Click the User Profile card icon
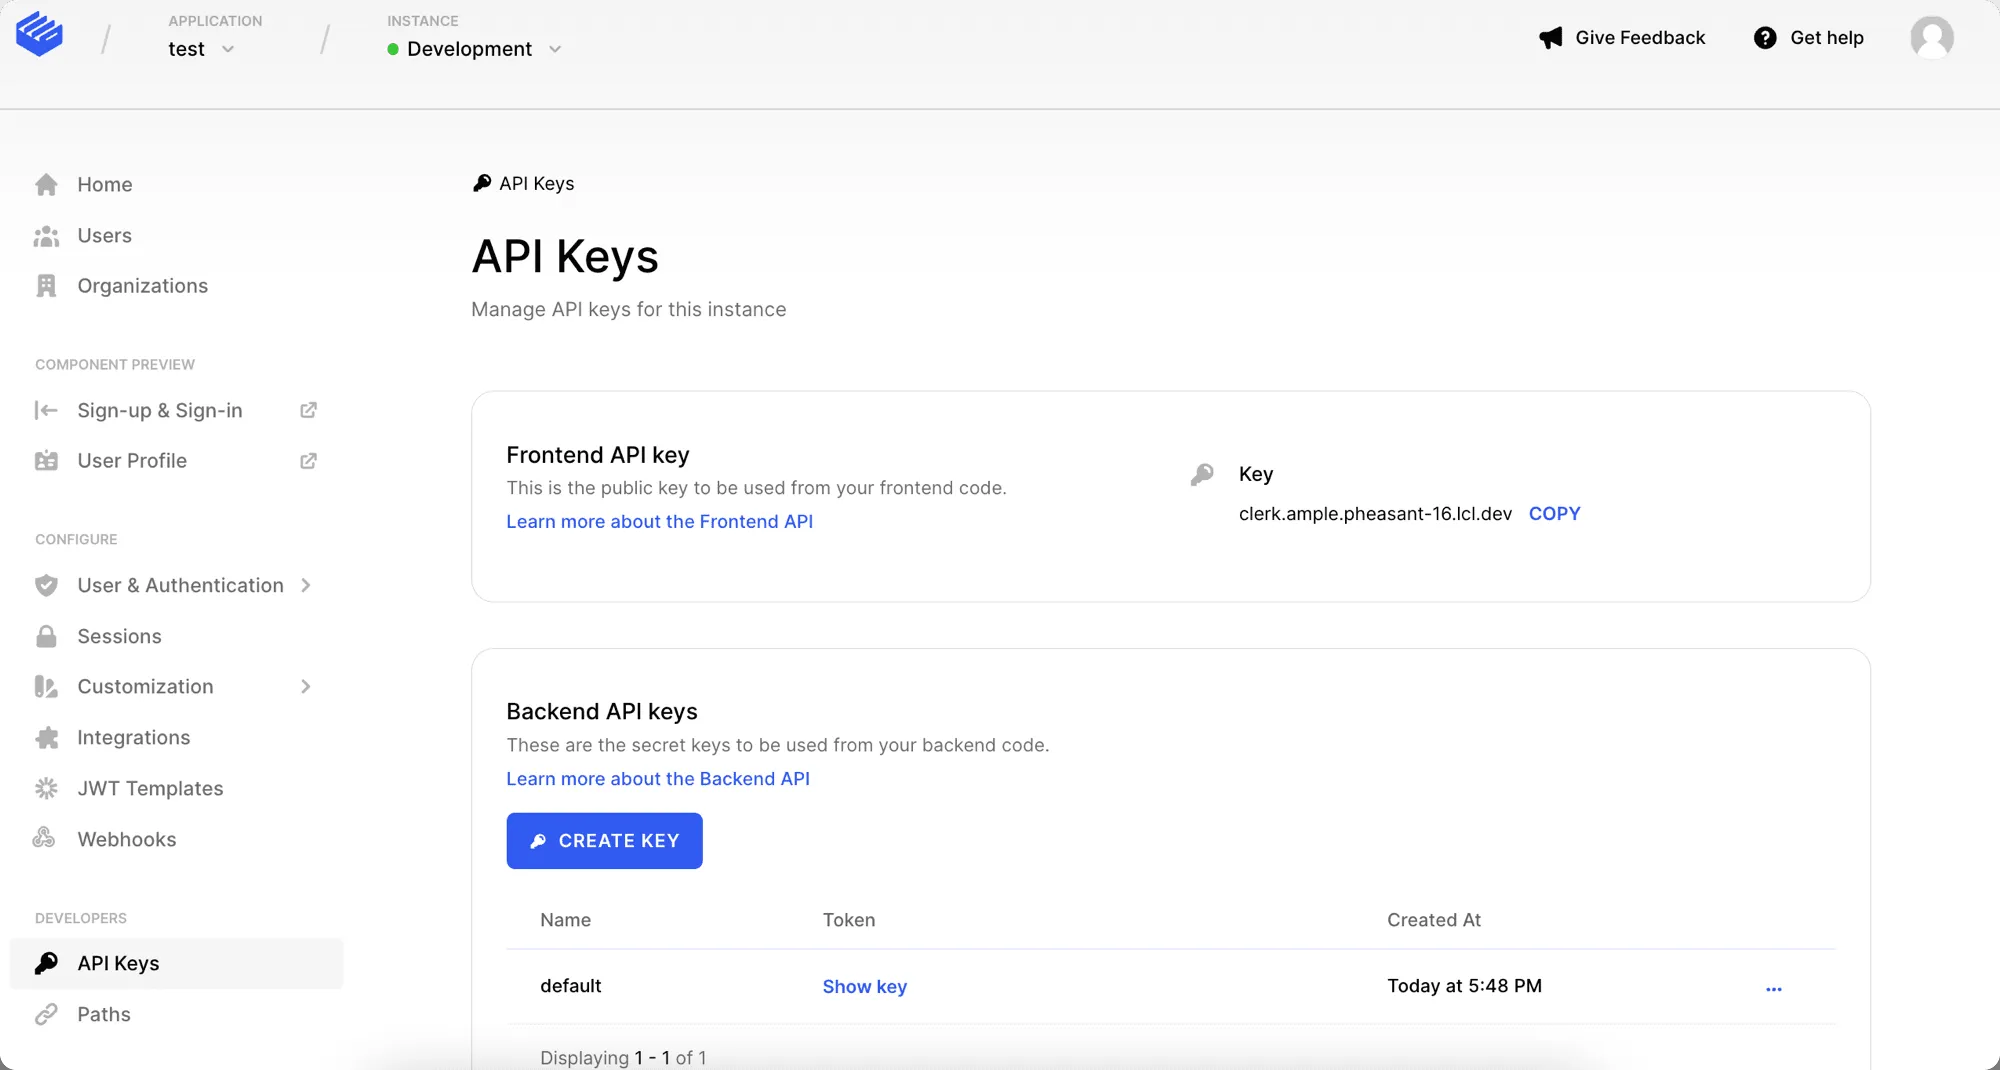Image resolution: width=2000 pixels, height=1070 pixels. (x=46, y=461)
